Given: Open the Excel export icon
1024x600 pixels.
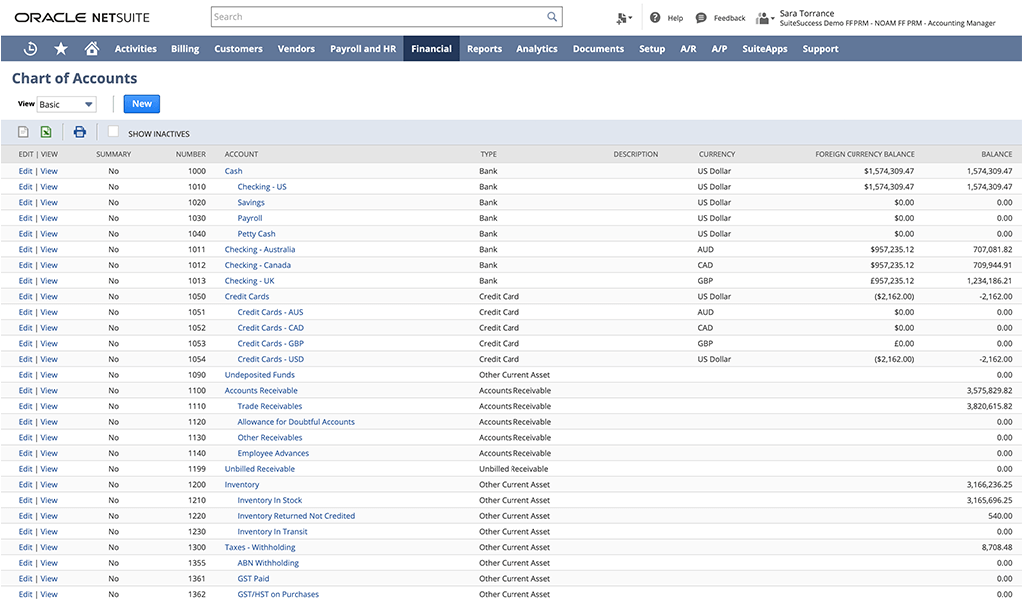Looking at the screenshot, I should pyautogui.click(x=44, y=131).
